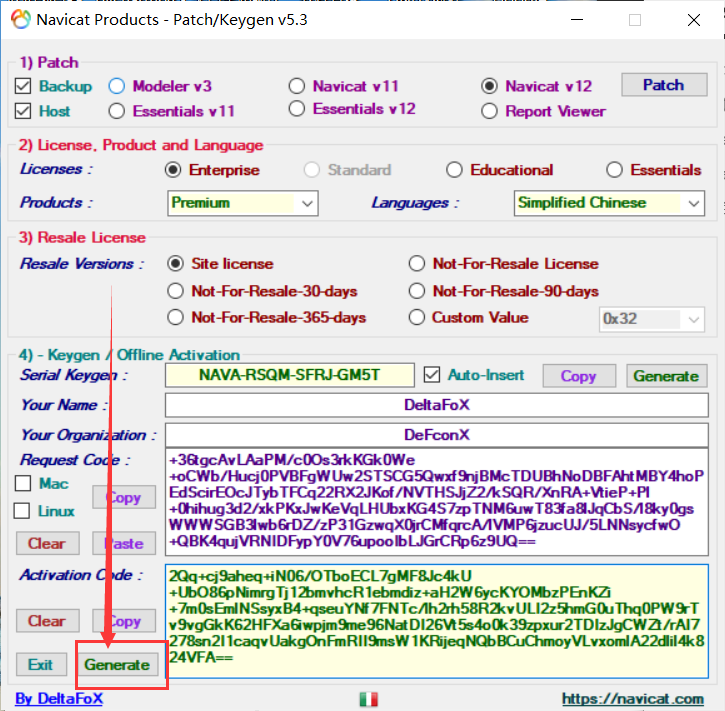Open the 0x32 custom value dropdown
Image resolution: width=725 pixels, height=711 pixels.
coord(651,319)
